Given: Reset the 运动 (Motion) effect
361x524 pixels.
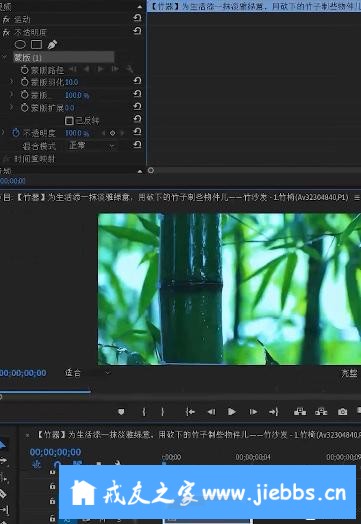Looking at the screenshot, I should [137, 18].
